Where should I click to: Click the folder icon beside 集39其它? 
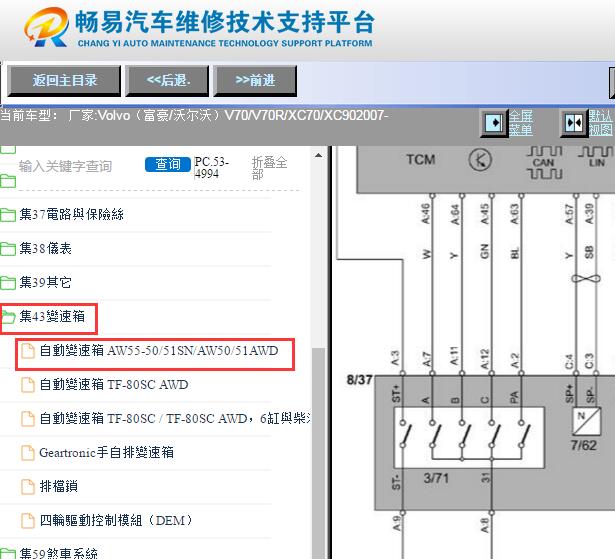(8, 282)
